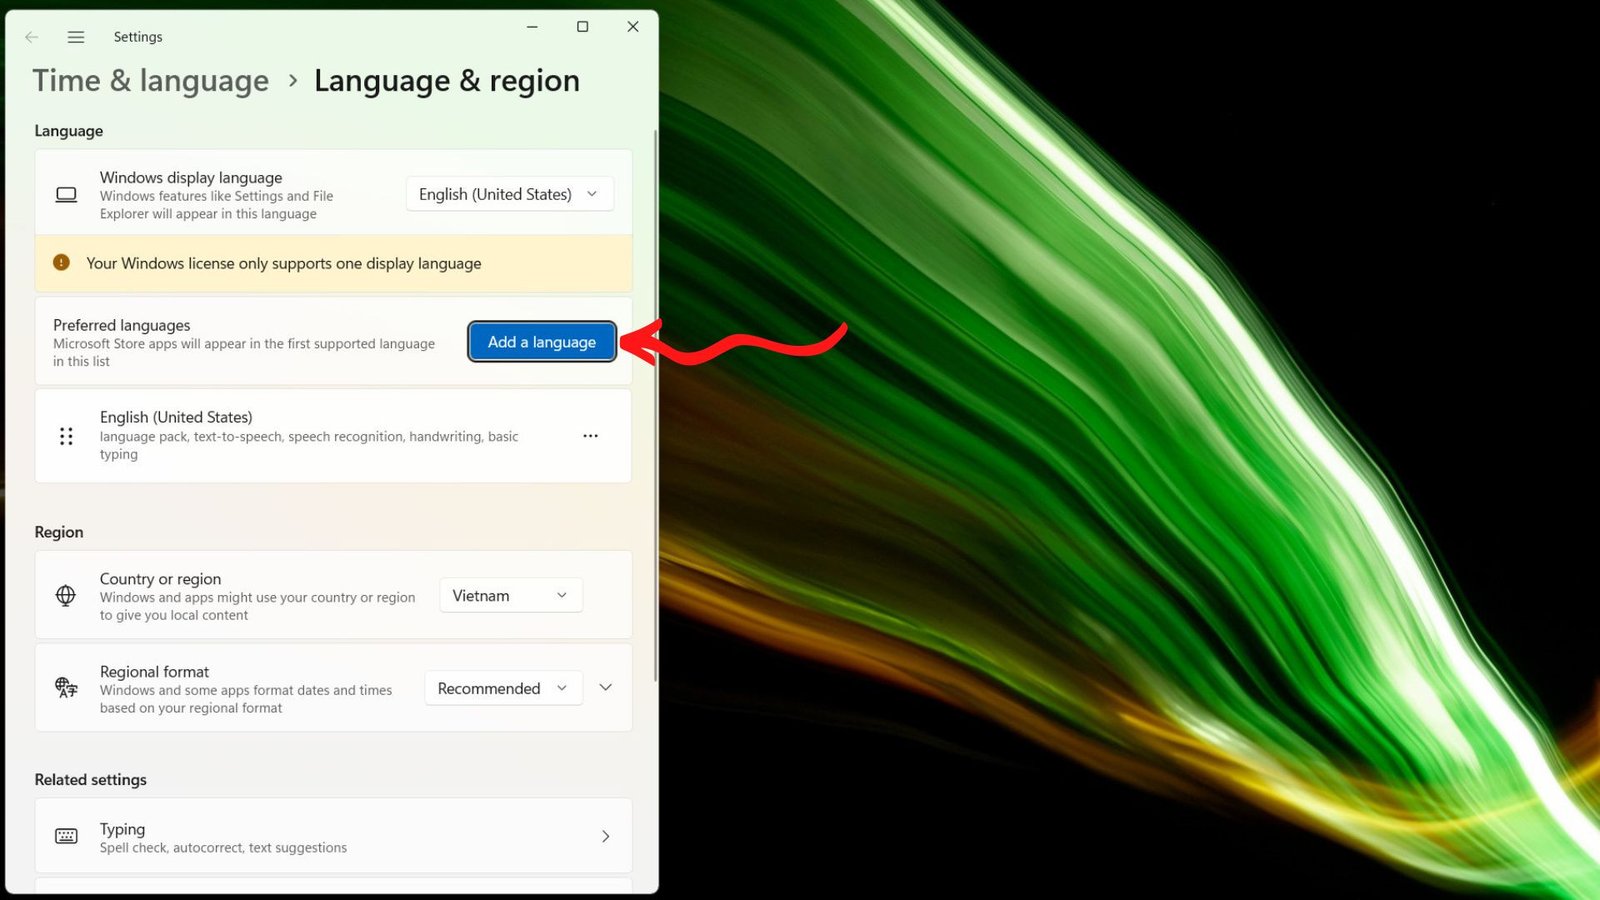Click the back arrow in Settings

(32, 37)
